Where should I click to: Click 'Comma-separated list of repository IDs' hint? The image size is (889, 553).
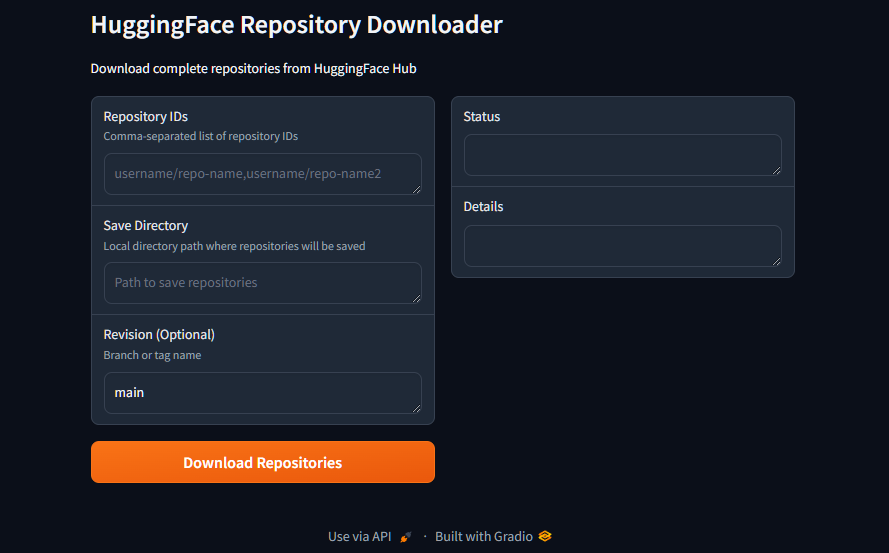click(201, 136)
